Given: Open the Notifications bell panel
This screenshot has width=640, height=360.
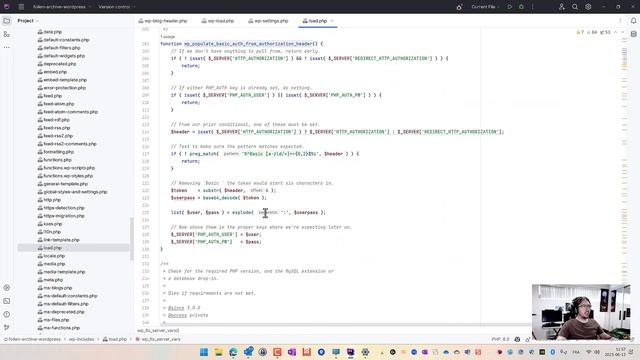Looking at the screenshot, I should tap(633, 20).
